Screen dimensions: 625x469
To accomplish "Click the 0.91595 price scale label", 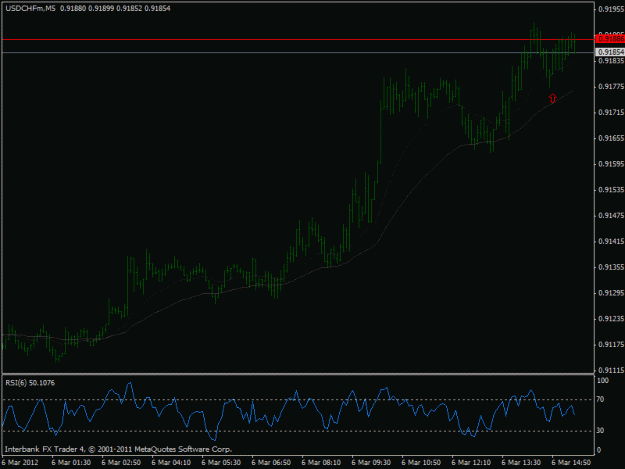I will tap(611, 164).
